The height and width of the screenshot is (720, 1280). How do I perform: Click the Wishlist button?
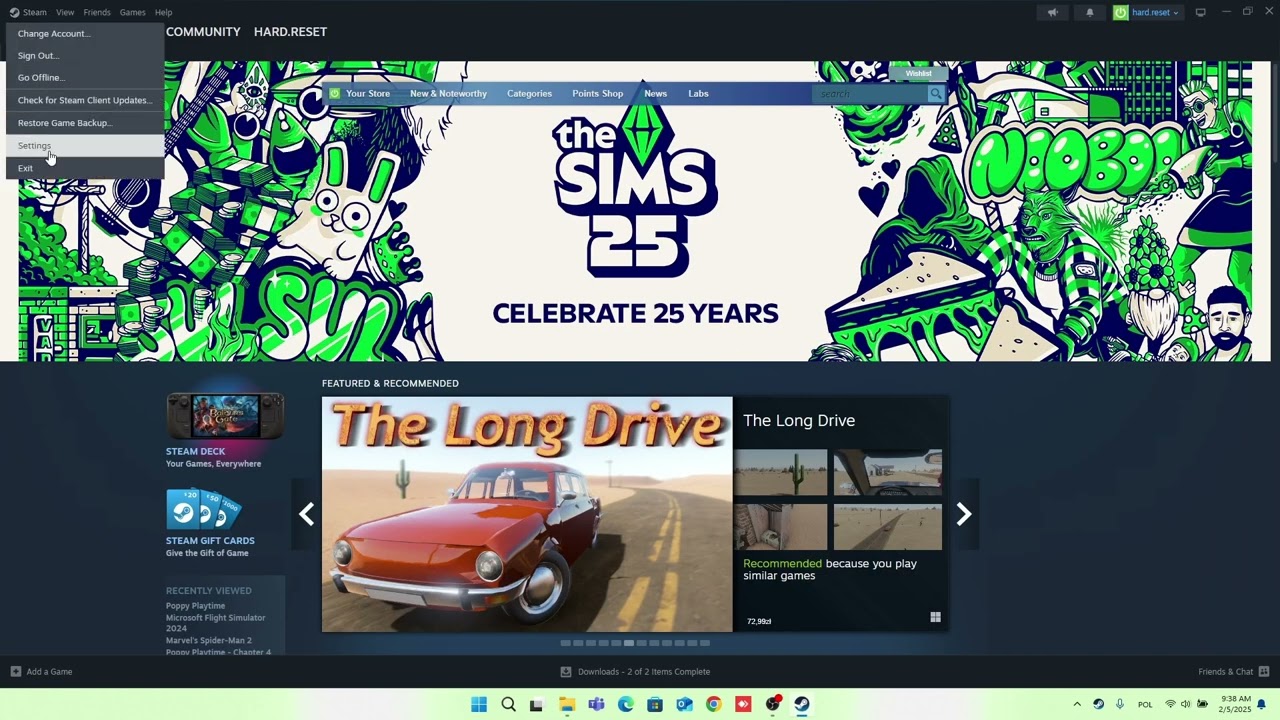point(918,73)
